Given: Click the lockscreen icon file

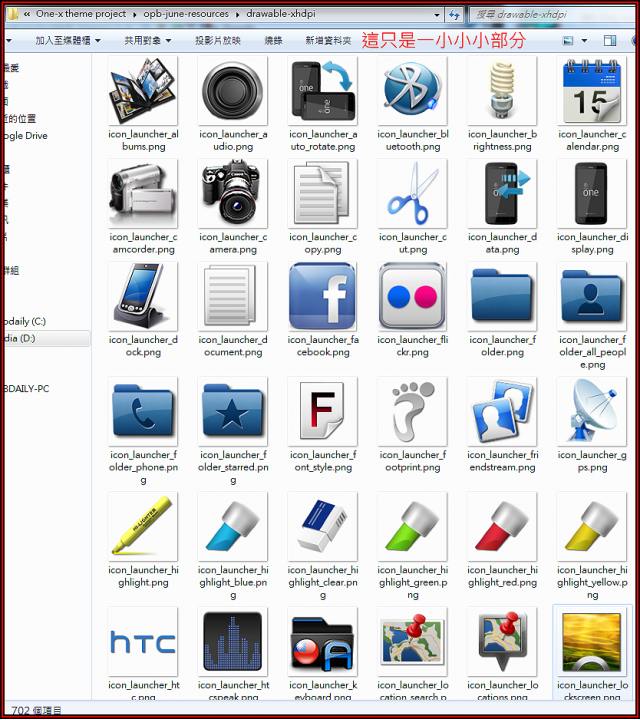Looking at the screenshot, I should 592,641.
